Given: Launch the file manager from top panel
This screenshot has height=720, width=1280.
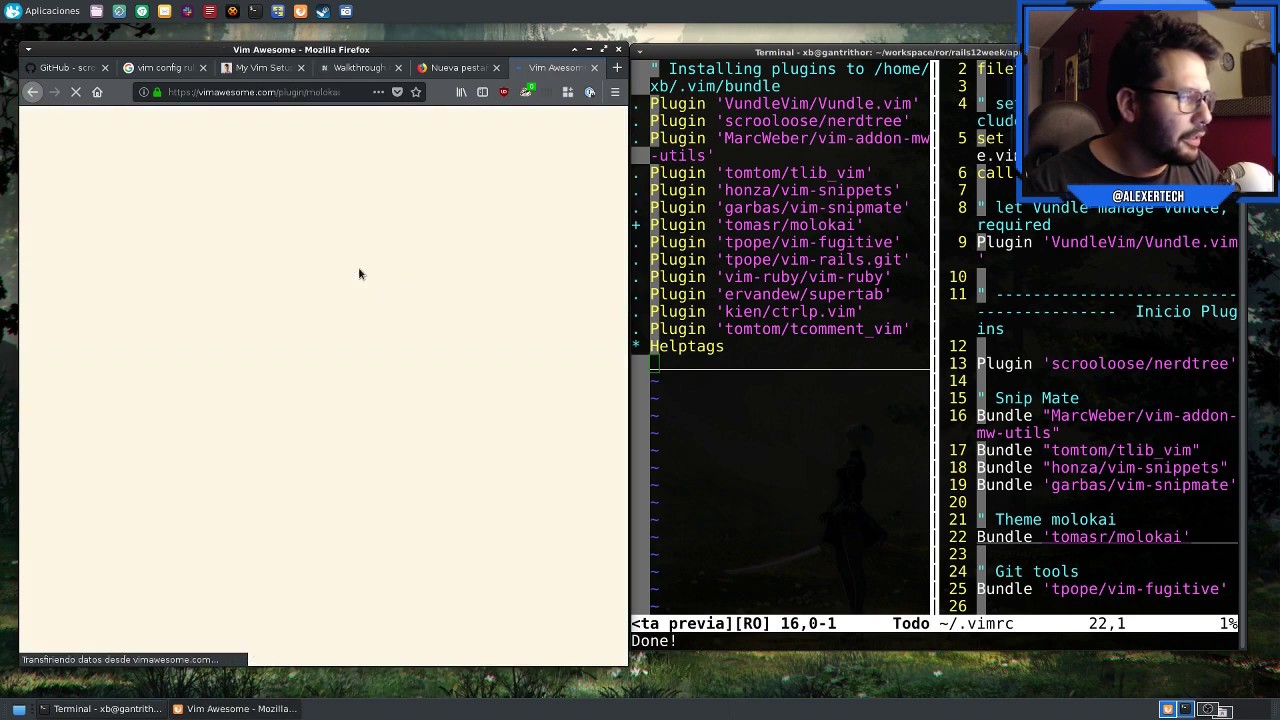Looking at the screenshot, I should (96, 11).
